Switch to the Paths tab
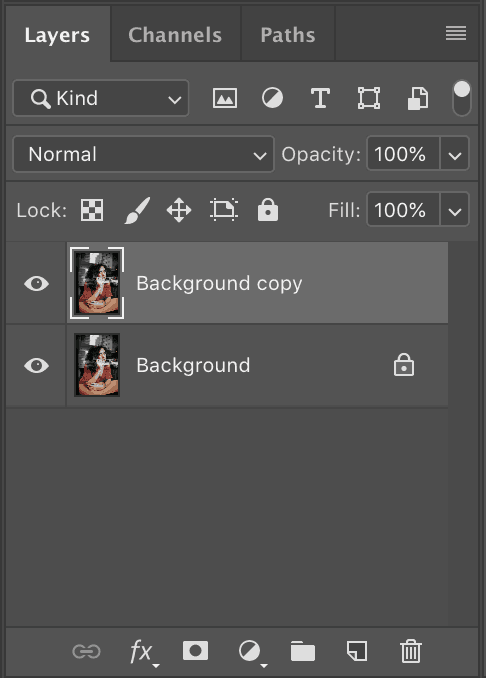The image size is (486, 678). [x=288, y=35]
